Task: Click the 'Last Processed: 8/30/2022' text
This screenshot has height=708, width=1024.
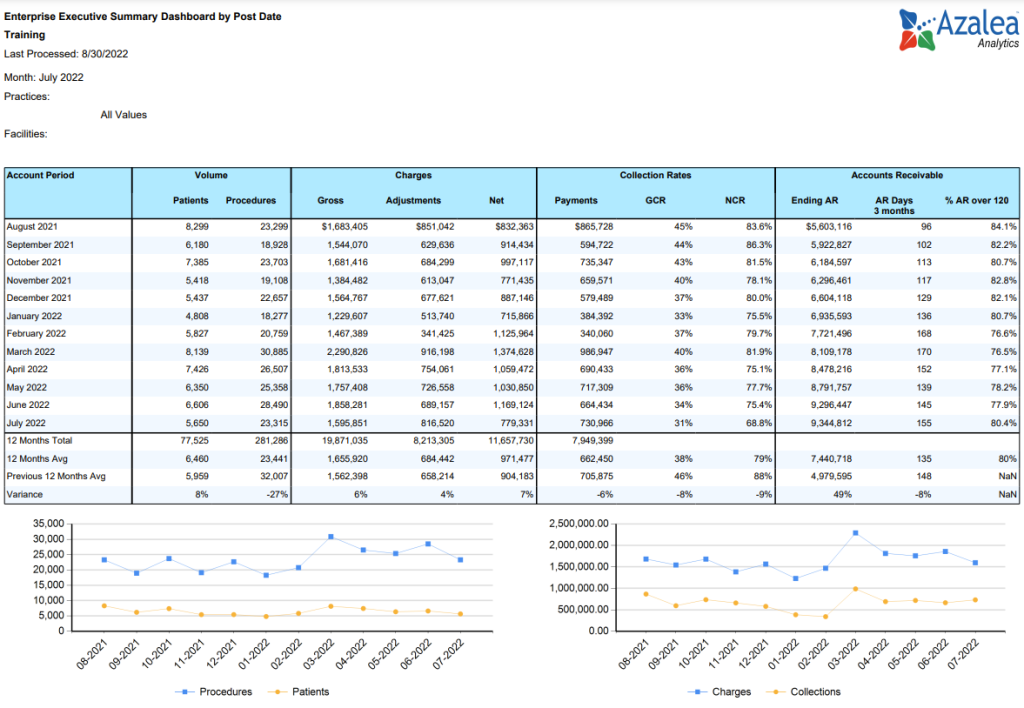Action: (x=66, y=54)
